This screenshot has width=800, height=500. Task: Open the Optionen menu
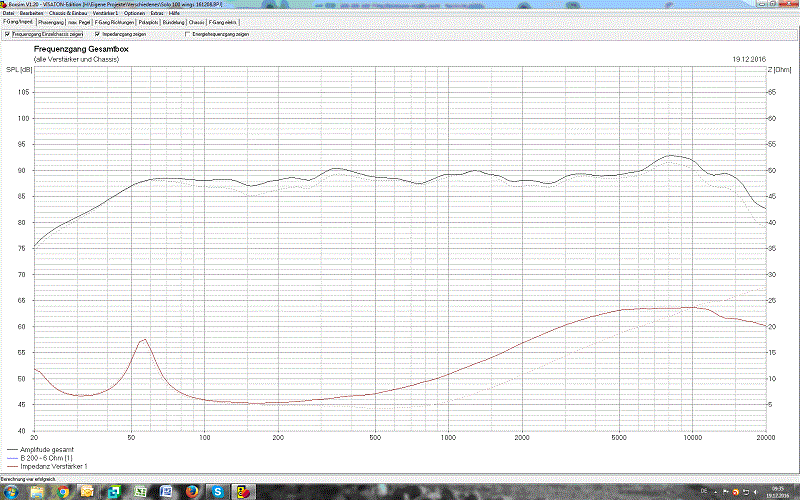pyautogui.click(x=135, y=13)
